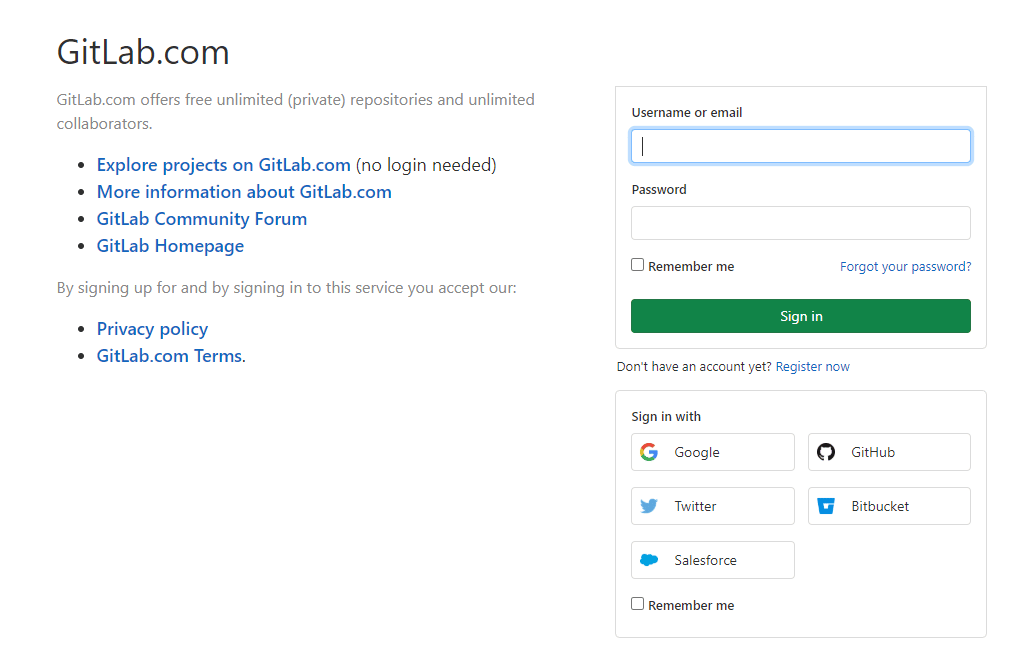Visit the GitLab Community Forum
This screenshot has width=1016, height=653.
(201, 218)
